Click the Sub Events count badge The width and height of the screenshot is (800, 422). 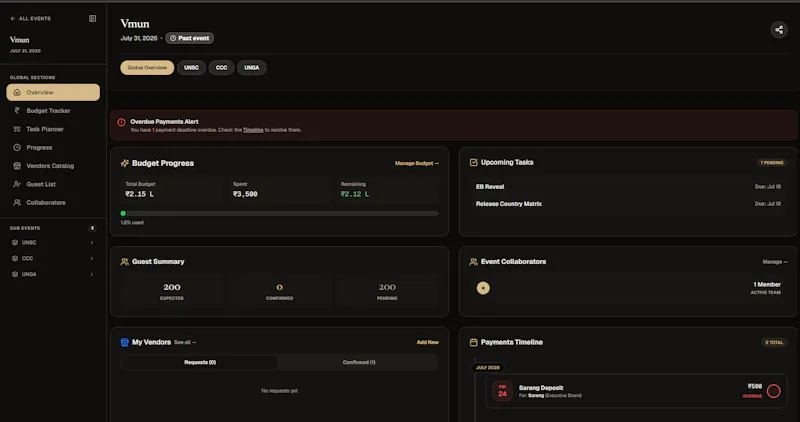(92, 228)
